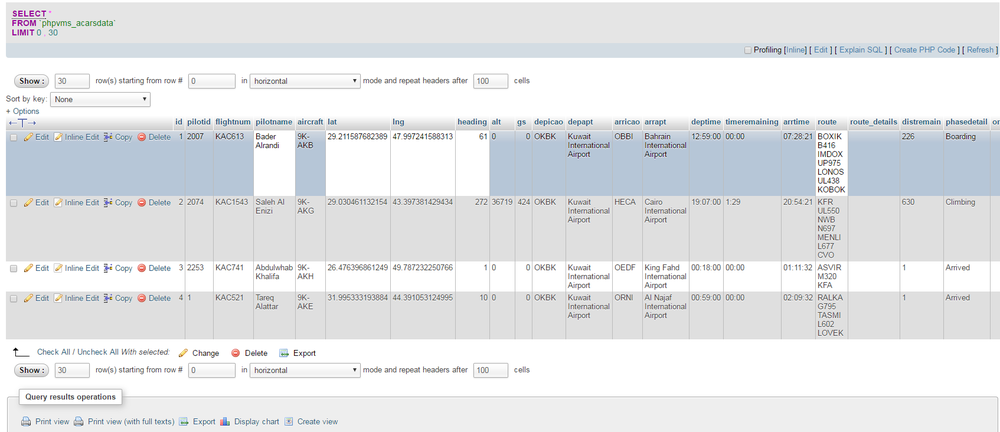Sort by pilotname column header
This screenshot has width=1000, height=432.
tap(273, 122)
